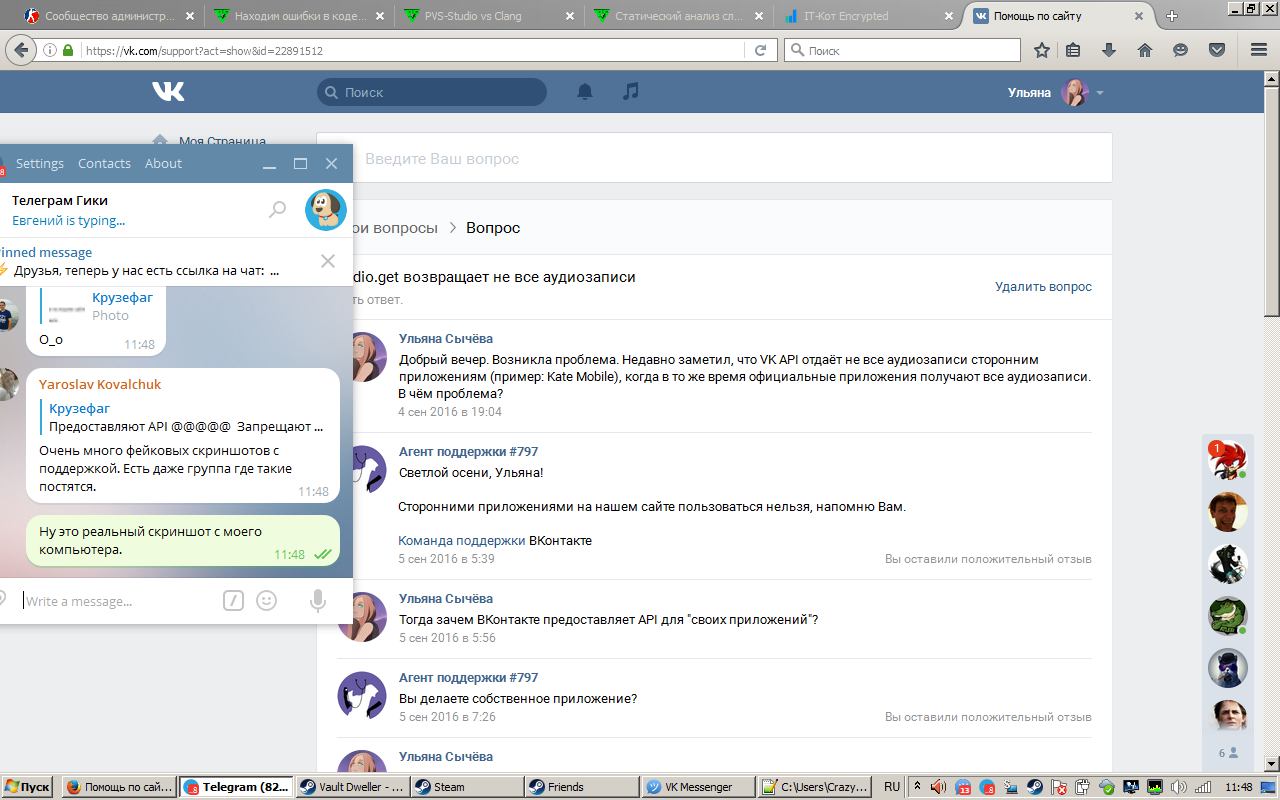Viewport: 1280px width, 800px height.
Task: Switch to IT-Кот Encrypted tab
Action: point(869,16)
